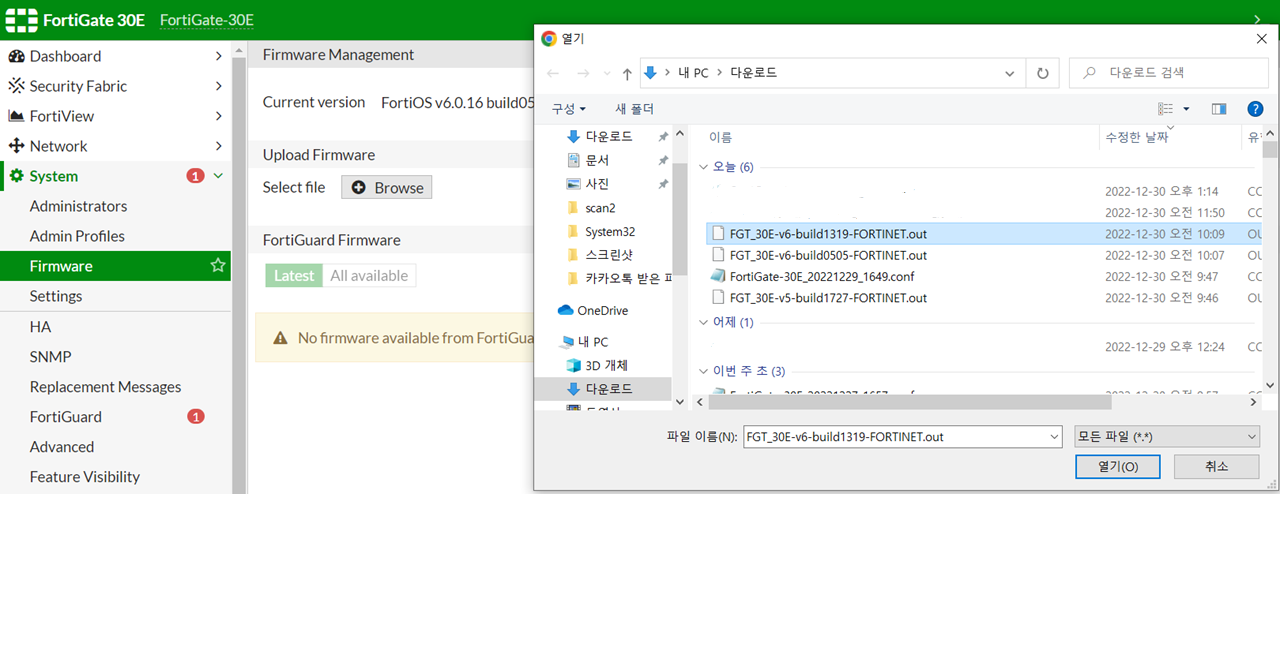This screenshot has height=648, width=1280.
Task: Select the Latest firmware tab
Action: 294,276
